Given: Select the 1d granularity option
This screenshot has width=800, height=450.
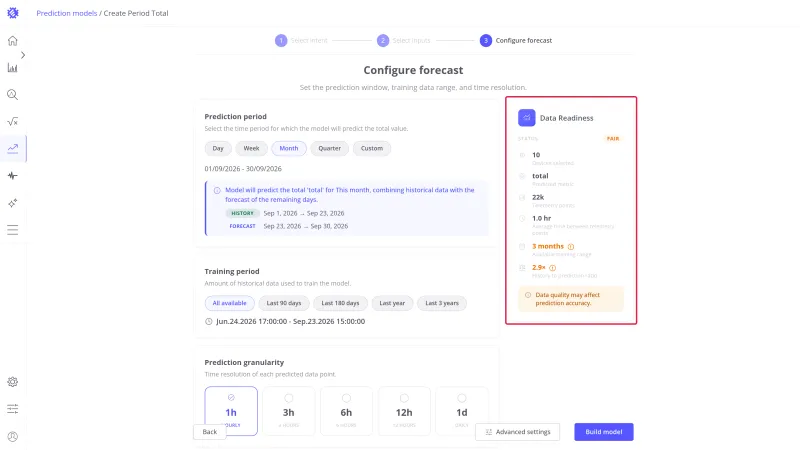Looking at the screenshot, I should (x=462, y=411).
